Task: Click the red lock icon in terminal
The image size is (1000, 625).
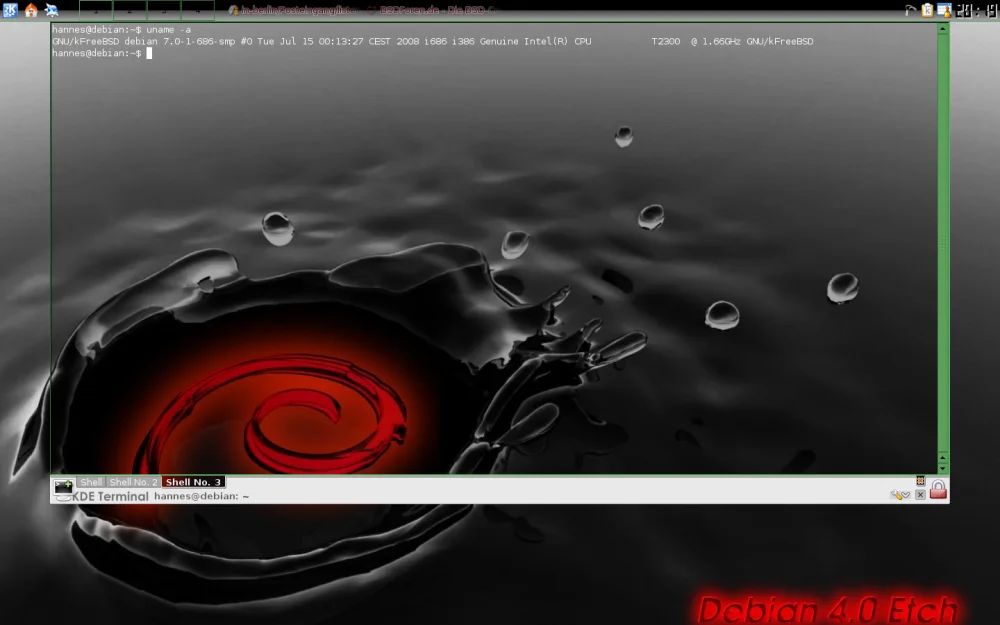Action: click(x=938, y=490)
